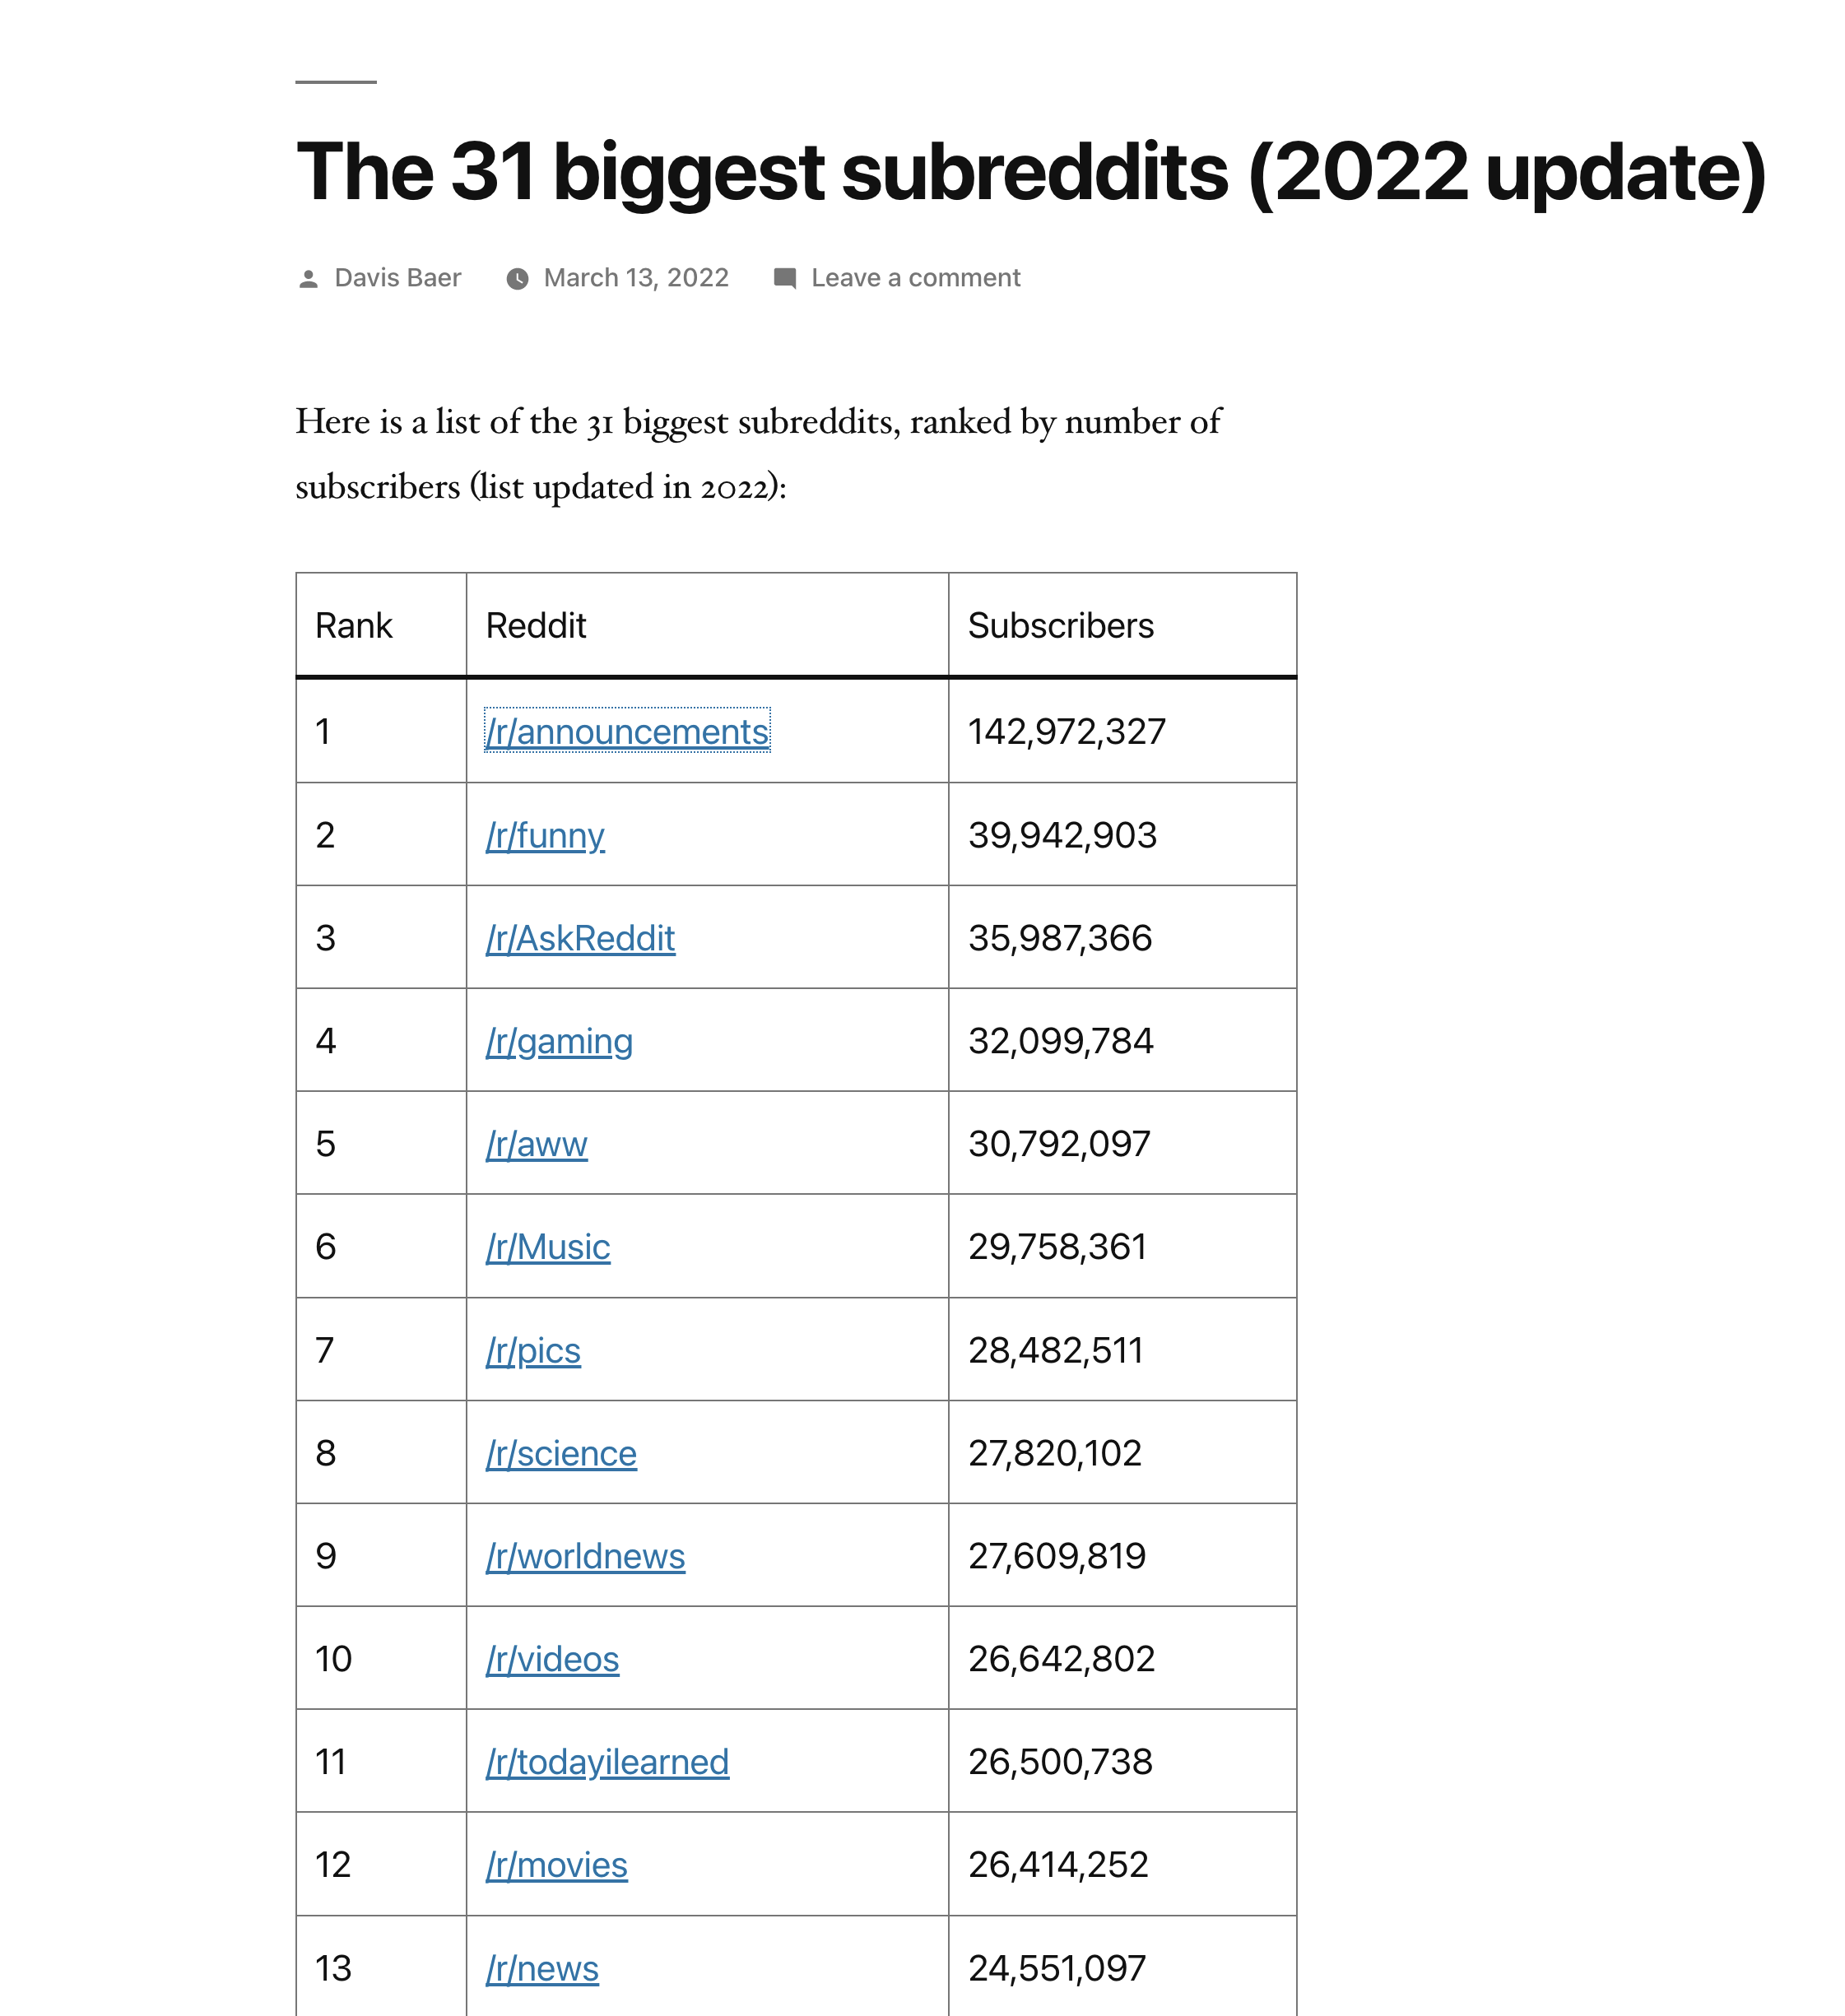
Task: Click the comment bubble icon
Action: tap(785, 279)
